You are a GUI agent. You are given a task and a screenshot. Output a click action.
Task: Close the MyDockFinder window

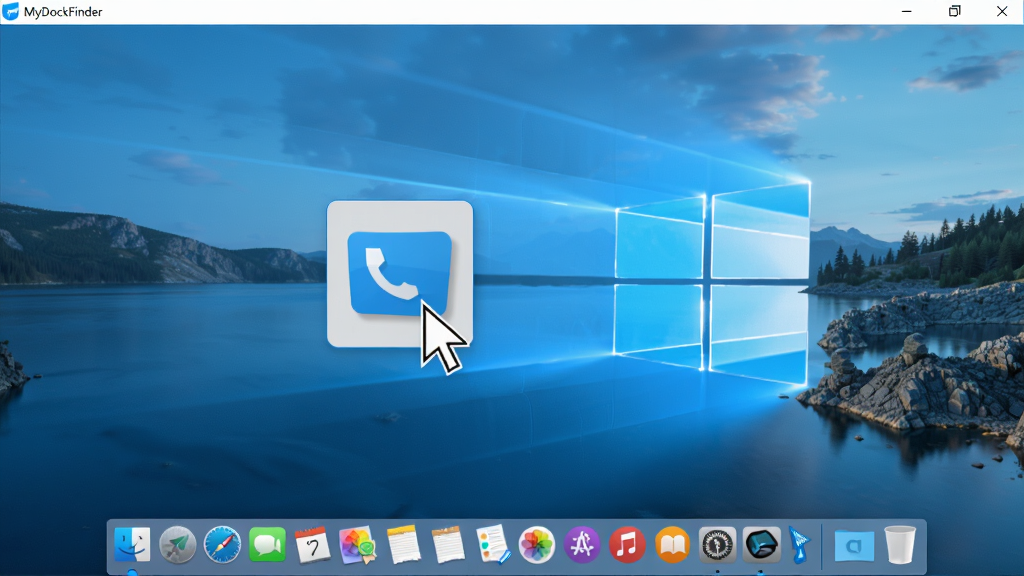click(1002, 11)
